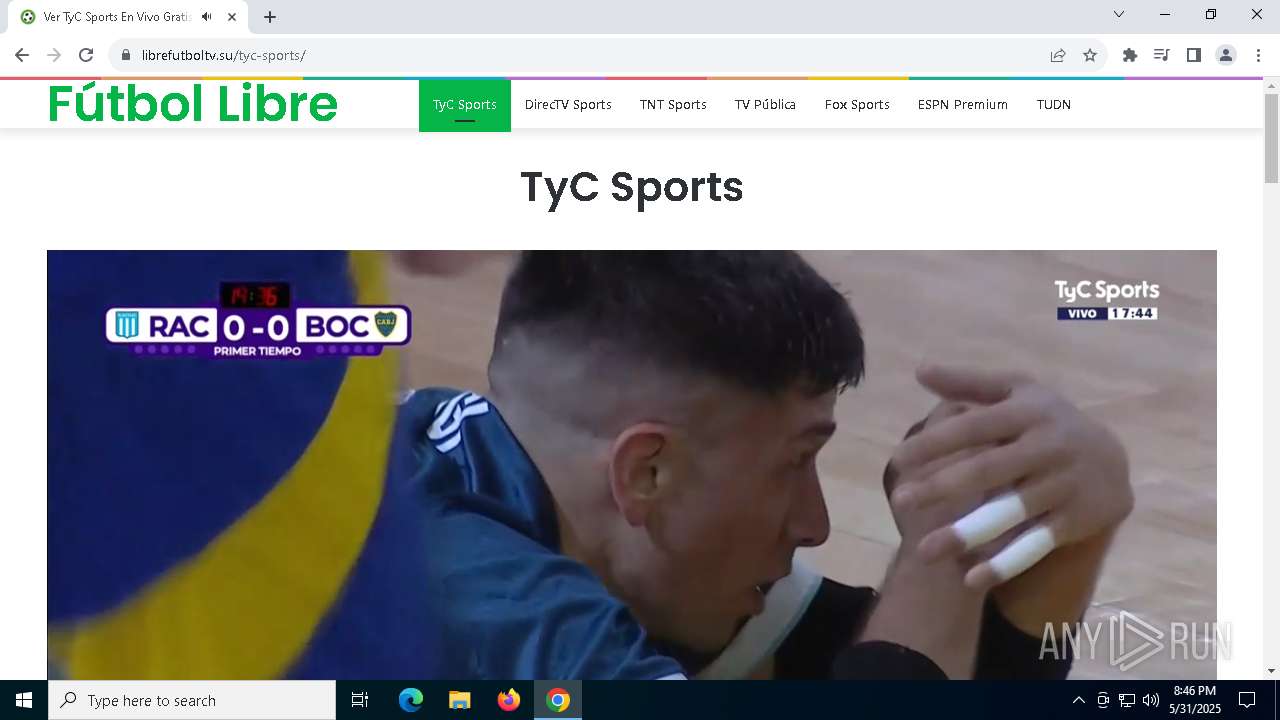Toggle browser side panel
This screenshot has width=1280, height=720.
1193,55
